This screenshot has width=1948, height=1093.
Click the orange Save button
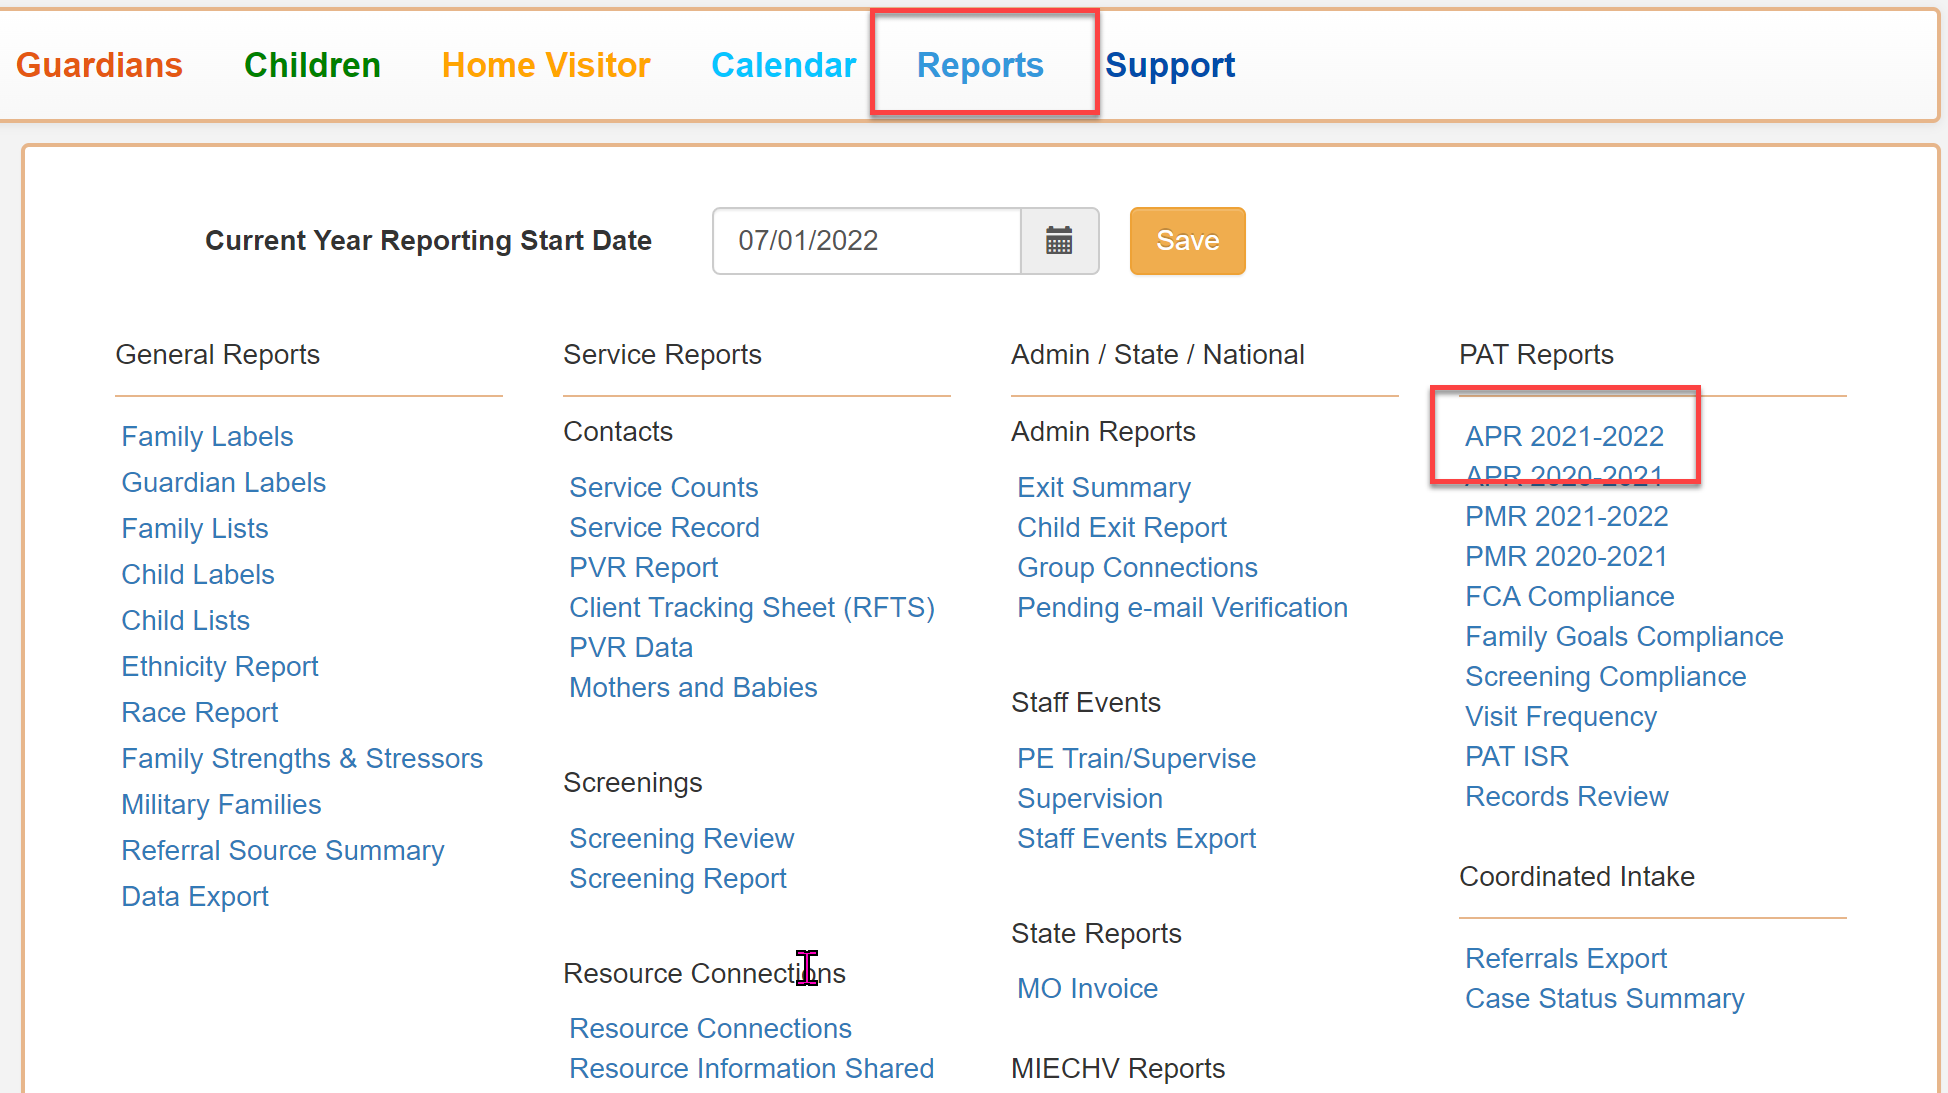(x=1187, y=241)
